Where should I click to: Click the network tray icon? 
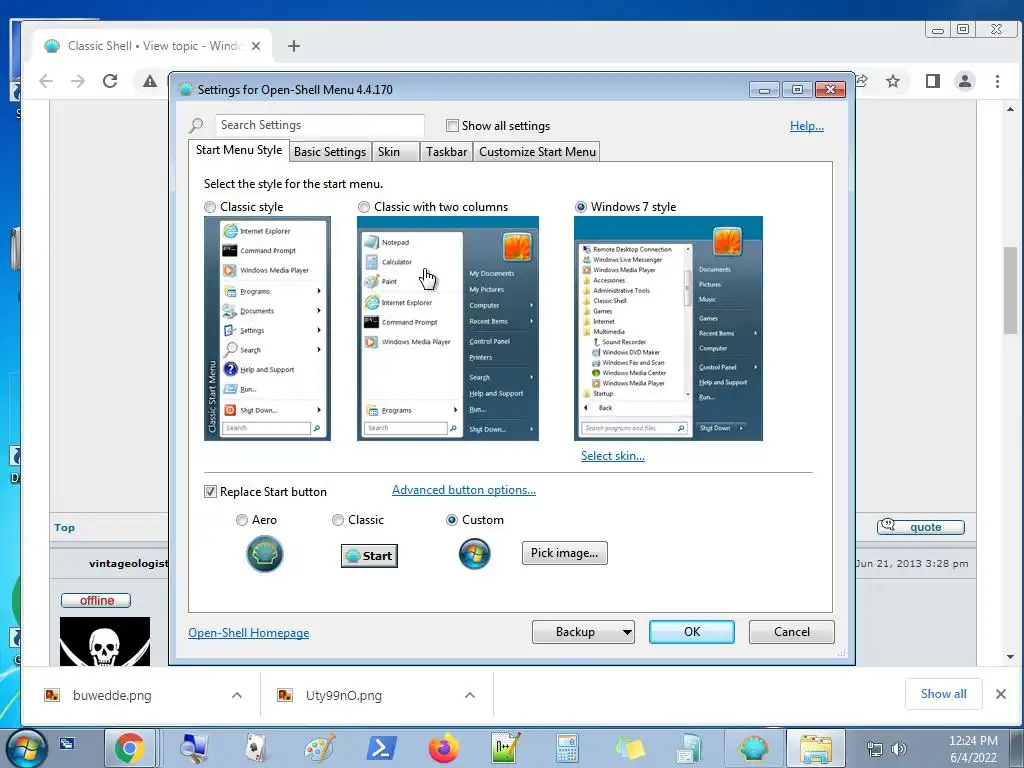point(874,748)
